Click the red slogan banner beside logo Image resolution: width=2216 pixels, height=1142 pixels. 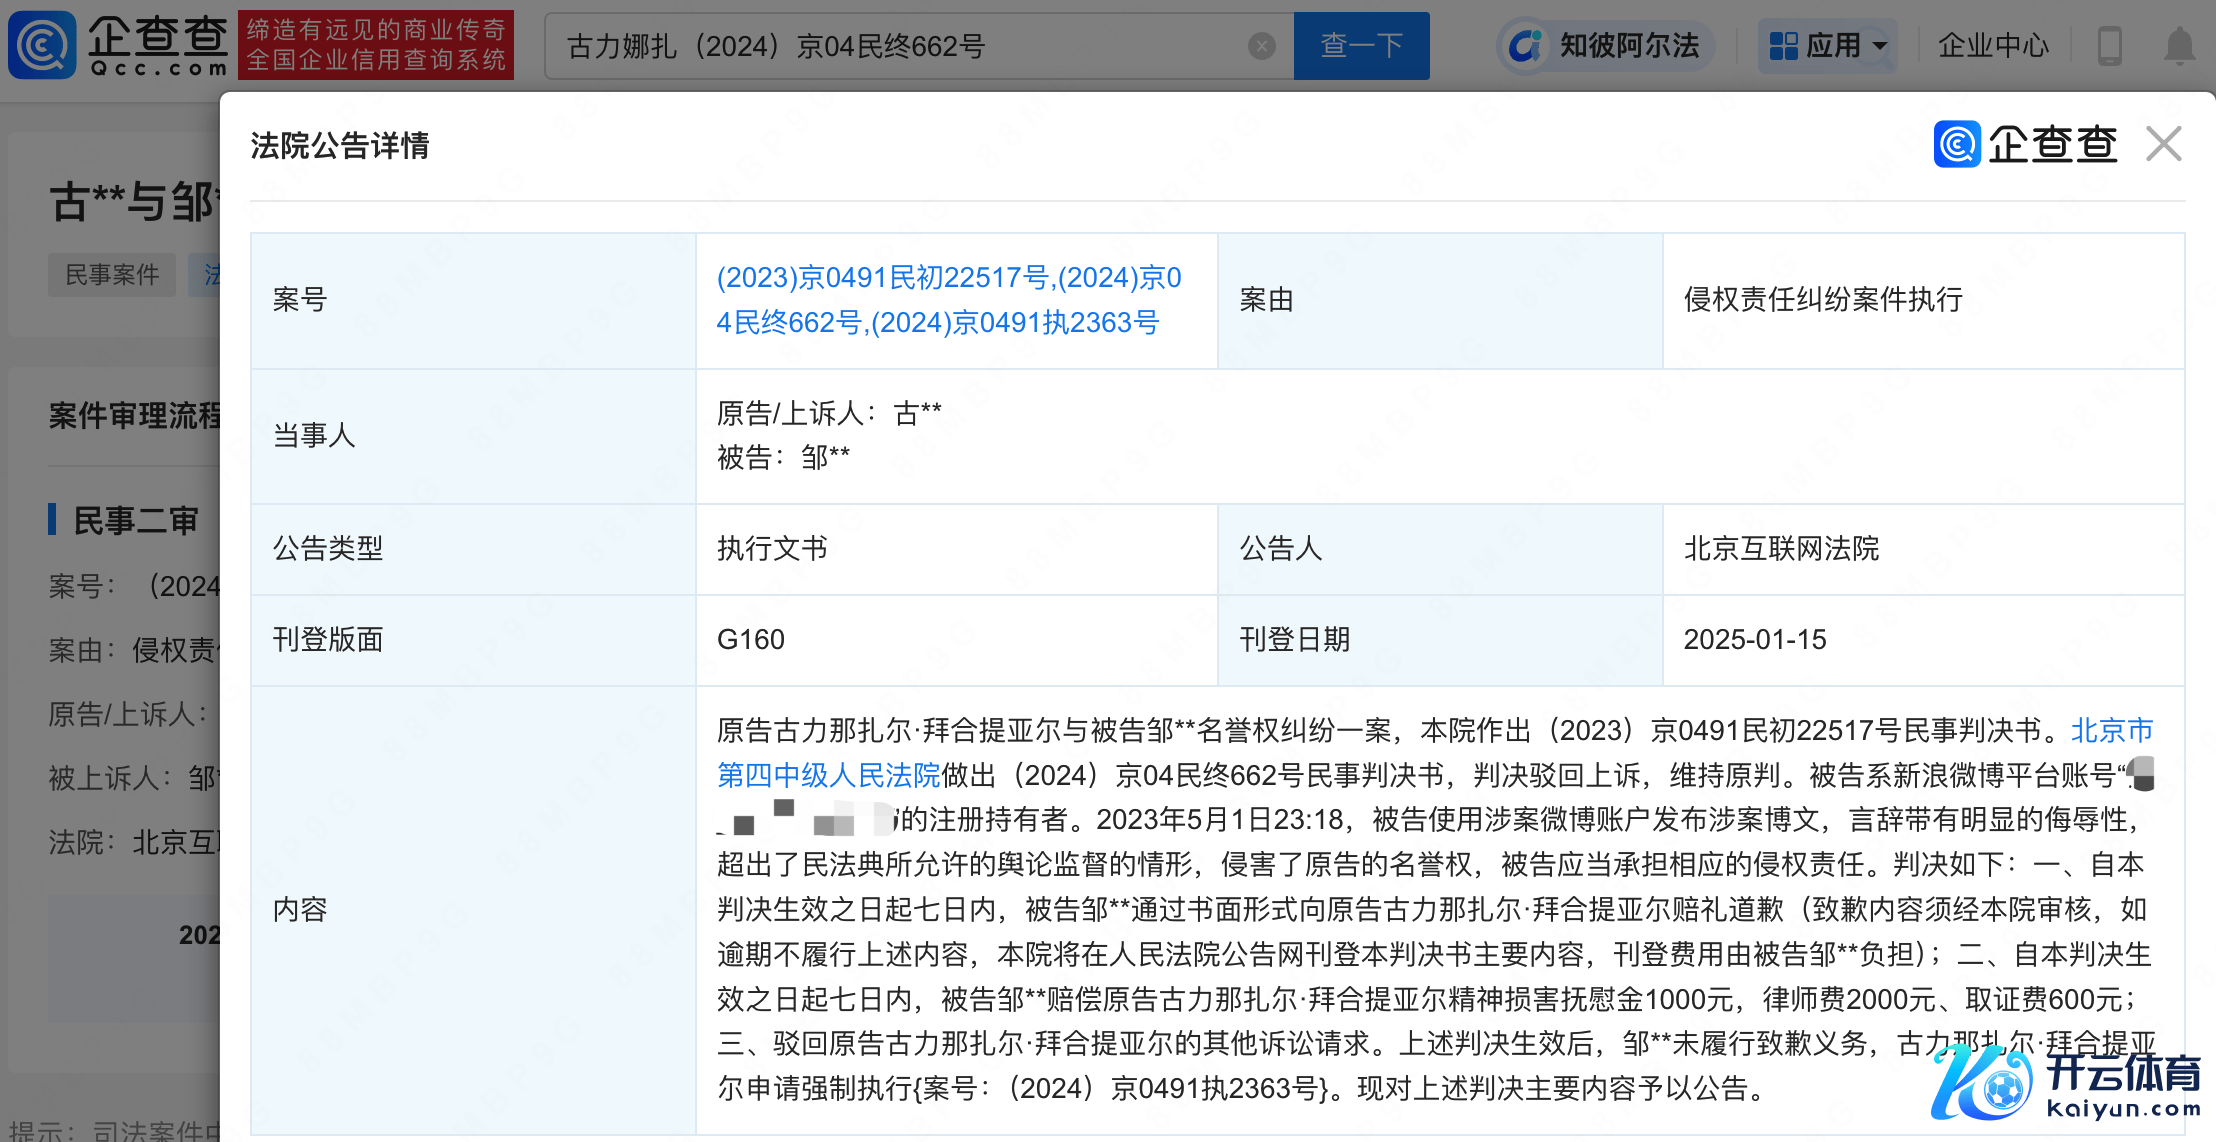pyautogui.click(x=376, y=45)
